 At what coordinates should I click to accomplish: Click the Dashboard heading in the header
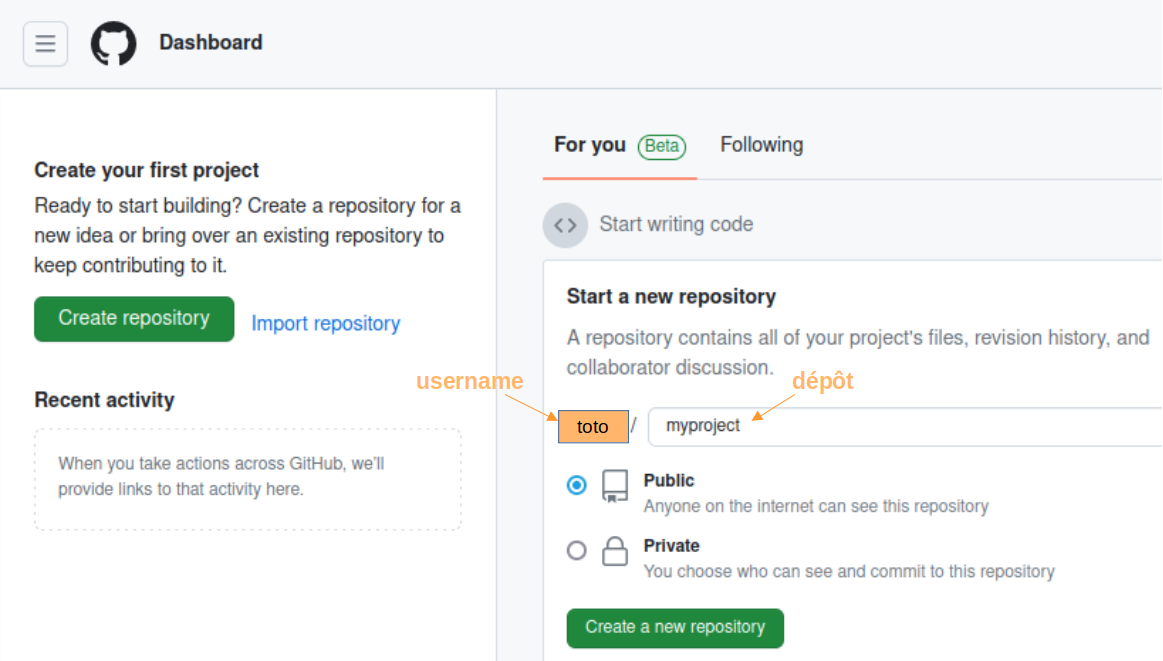[210, 43]
